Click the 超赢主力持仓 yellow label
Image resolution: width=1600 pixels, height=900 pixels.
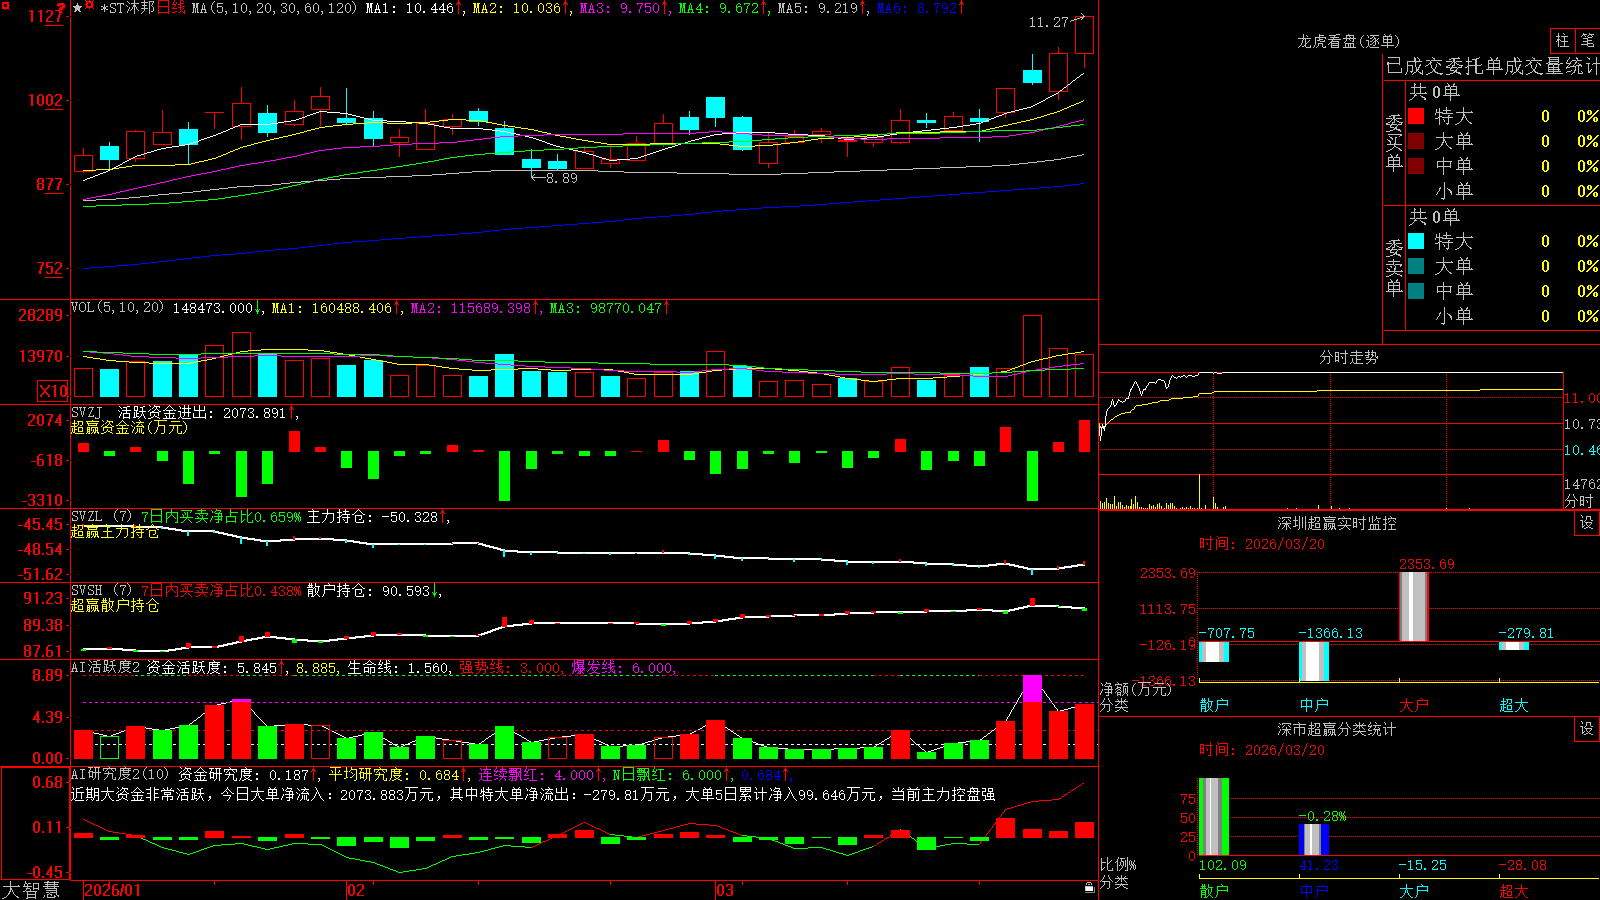[x=115, y=532]
